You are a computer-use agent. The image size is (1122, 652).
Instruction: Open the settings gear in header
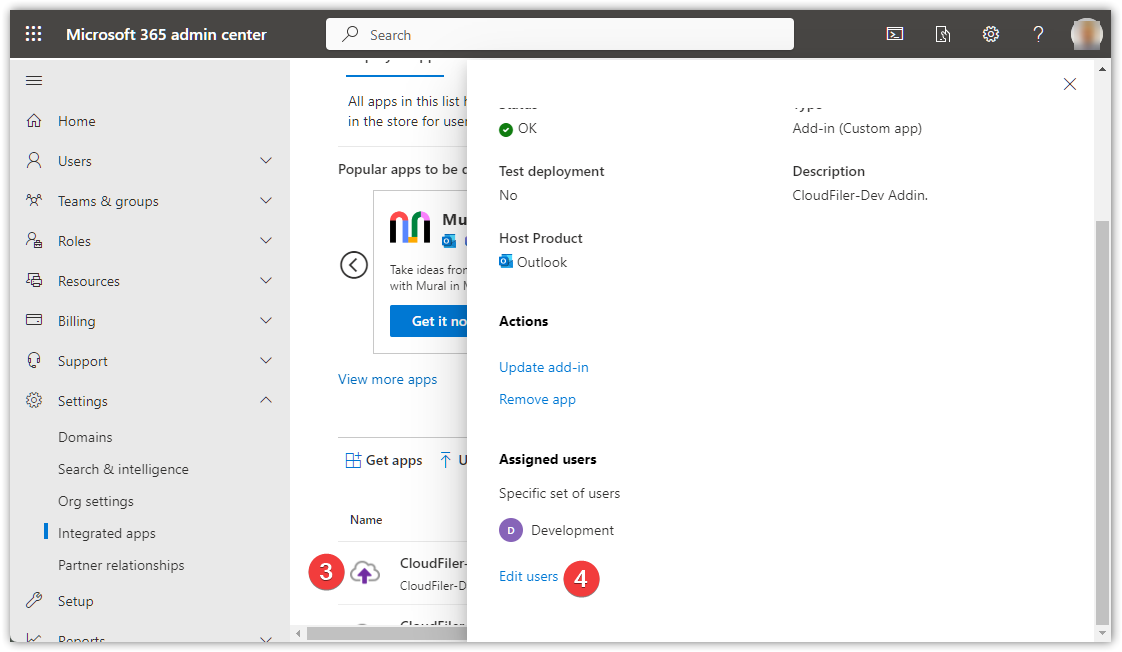point(990,34)
